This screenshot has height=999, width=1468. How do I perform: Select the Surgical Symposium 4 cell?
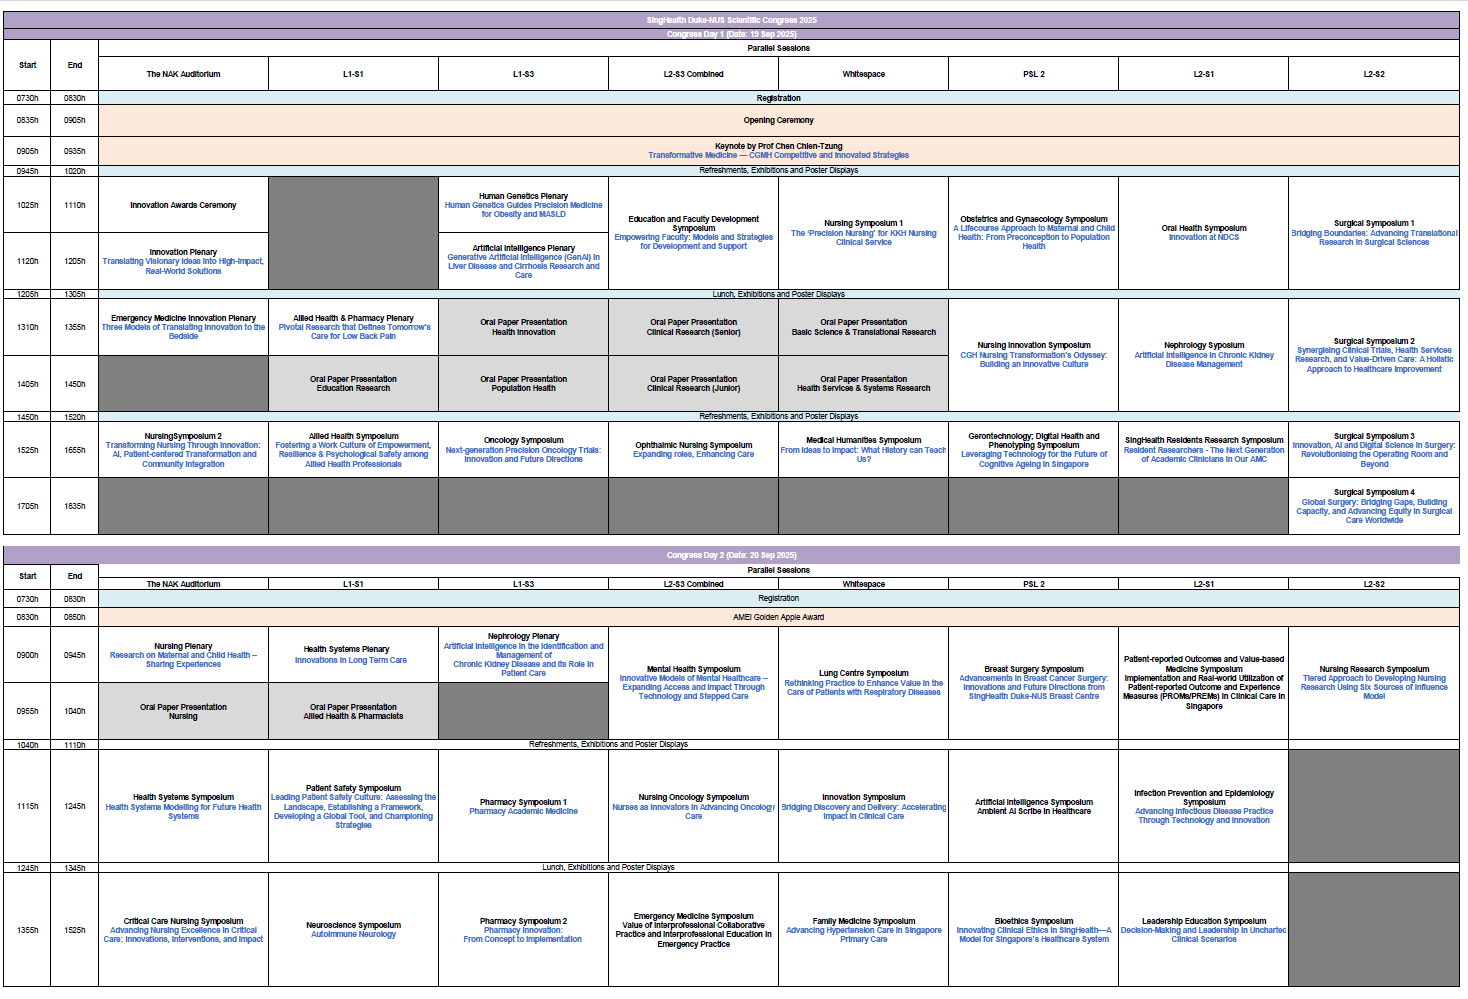(1374, 506)
